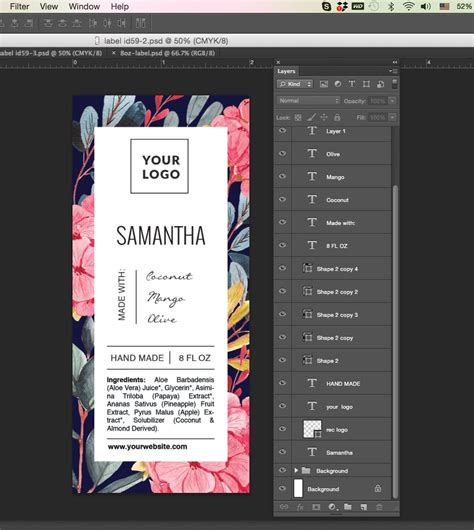Click the shape layer filter icon
The width and height of the screenshot is (474, 530).
366,84
